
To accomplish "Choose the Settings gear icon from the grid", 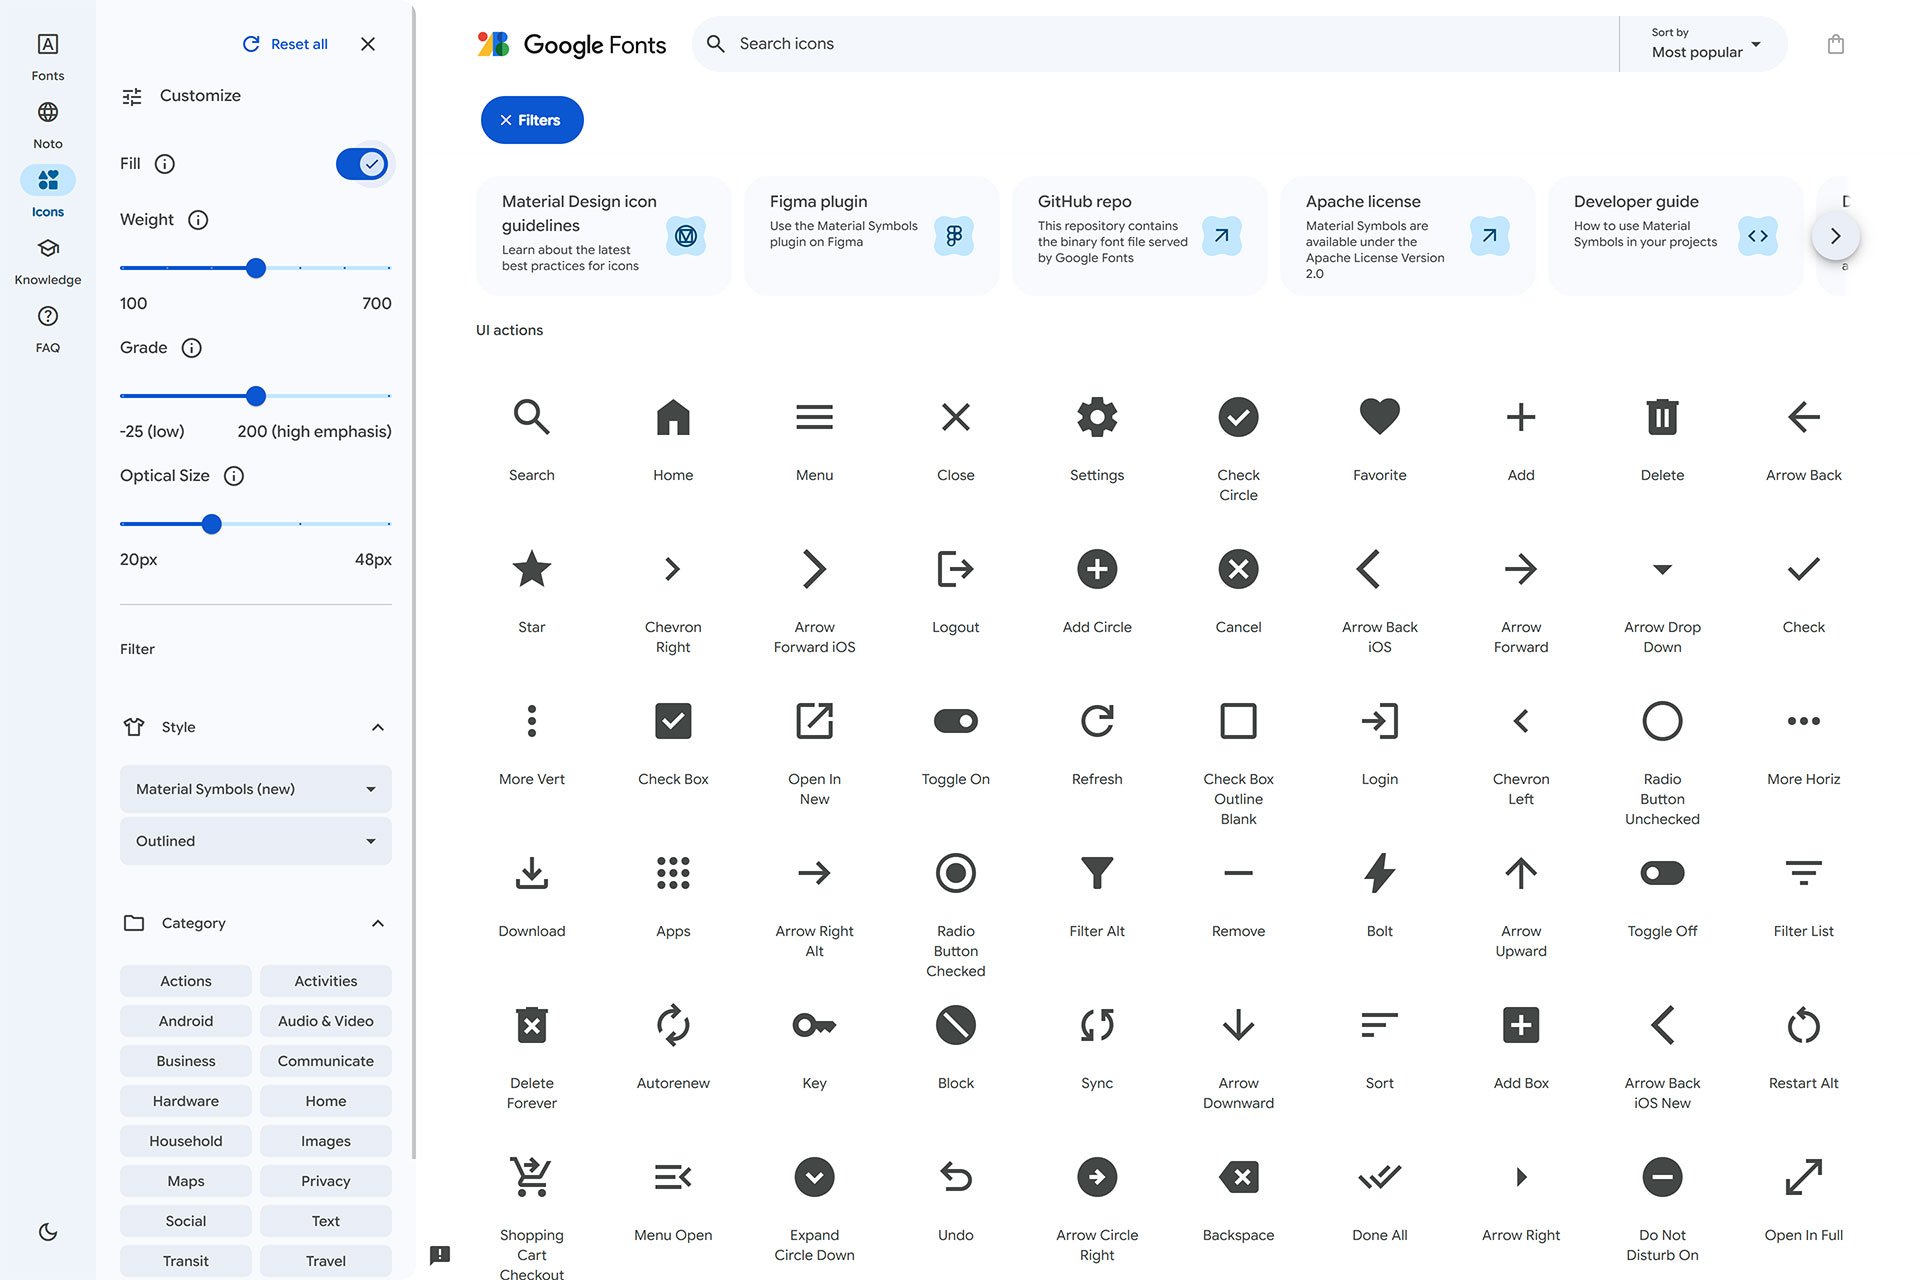I will coord(1097,417).
